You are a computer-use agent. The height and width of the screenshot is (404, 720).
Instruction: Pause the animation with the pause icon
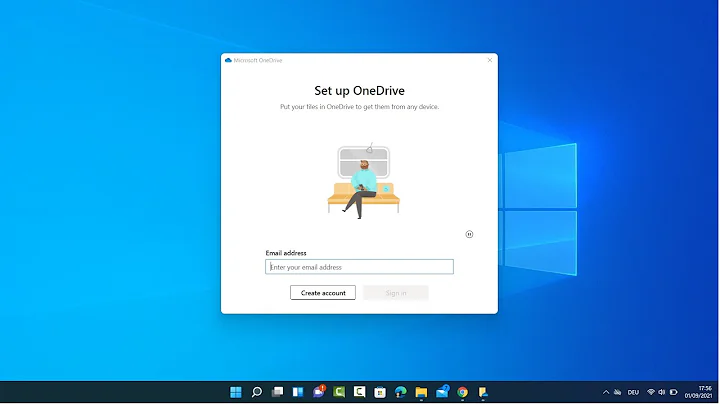(469, 234)
